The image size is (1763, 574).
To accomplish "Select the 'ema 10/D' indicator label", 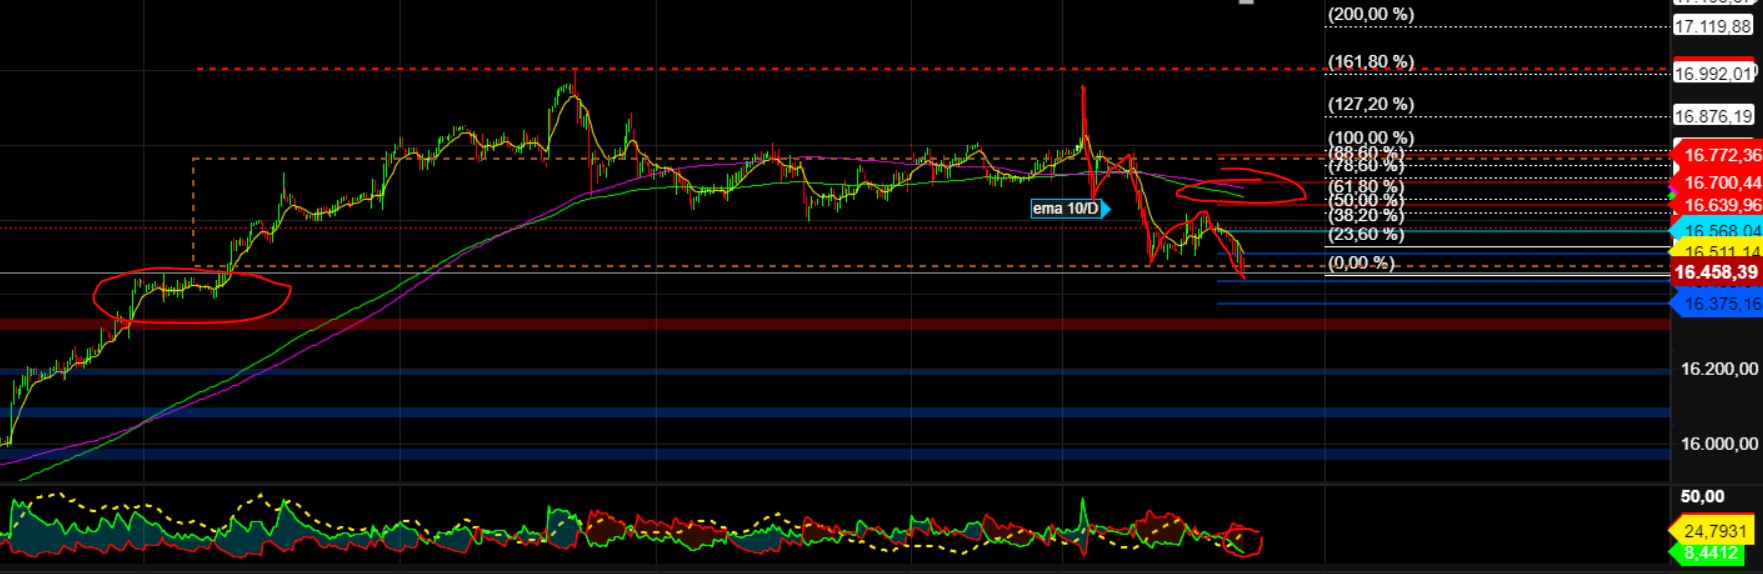I will (1071, 209).
